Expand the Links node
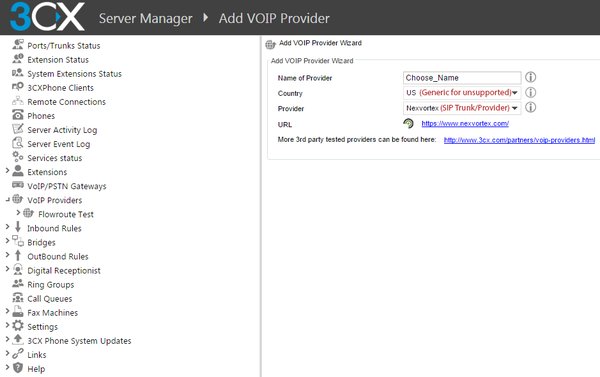The width and height of the screenshot is (600, 377). (x=7, y=353)
